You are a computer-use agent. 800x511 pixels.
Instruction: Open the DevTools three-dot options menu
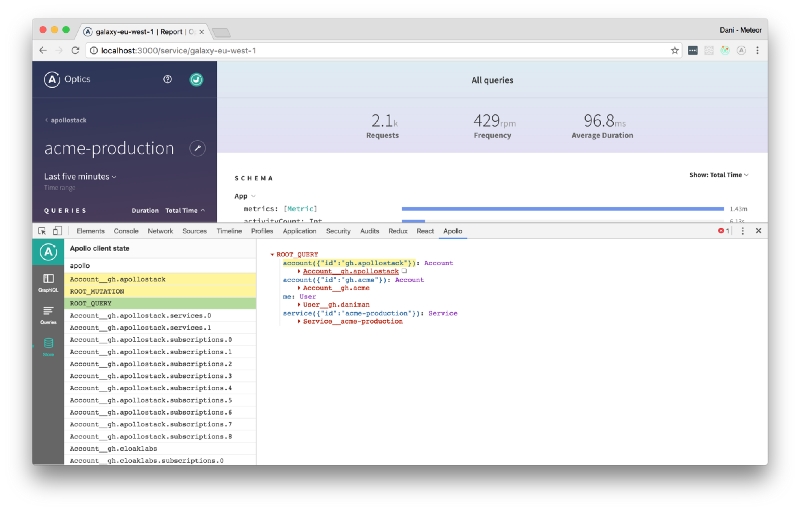tap(742, 231)
